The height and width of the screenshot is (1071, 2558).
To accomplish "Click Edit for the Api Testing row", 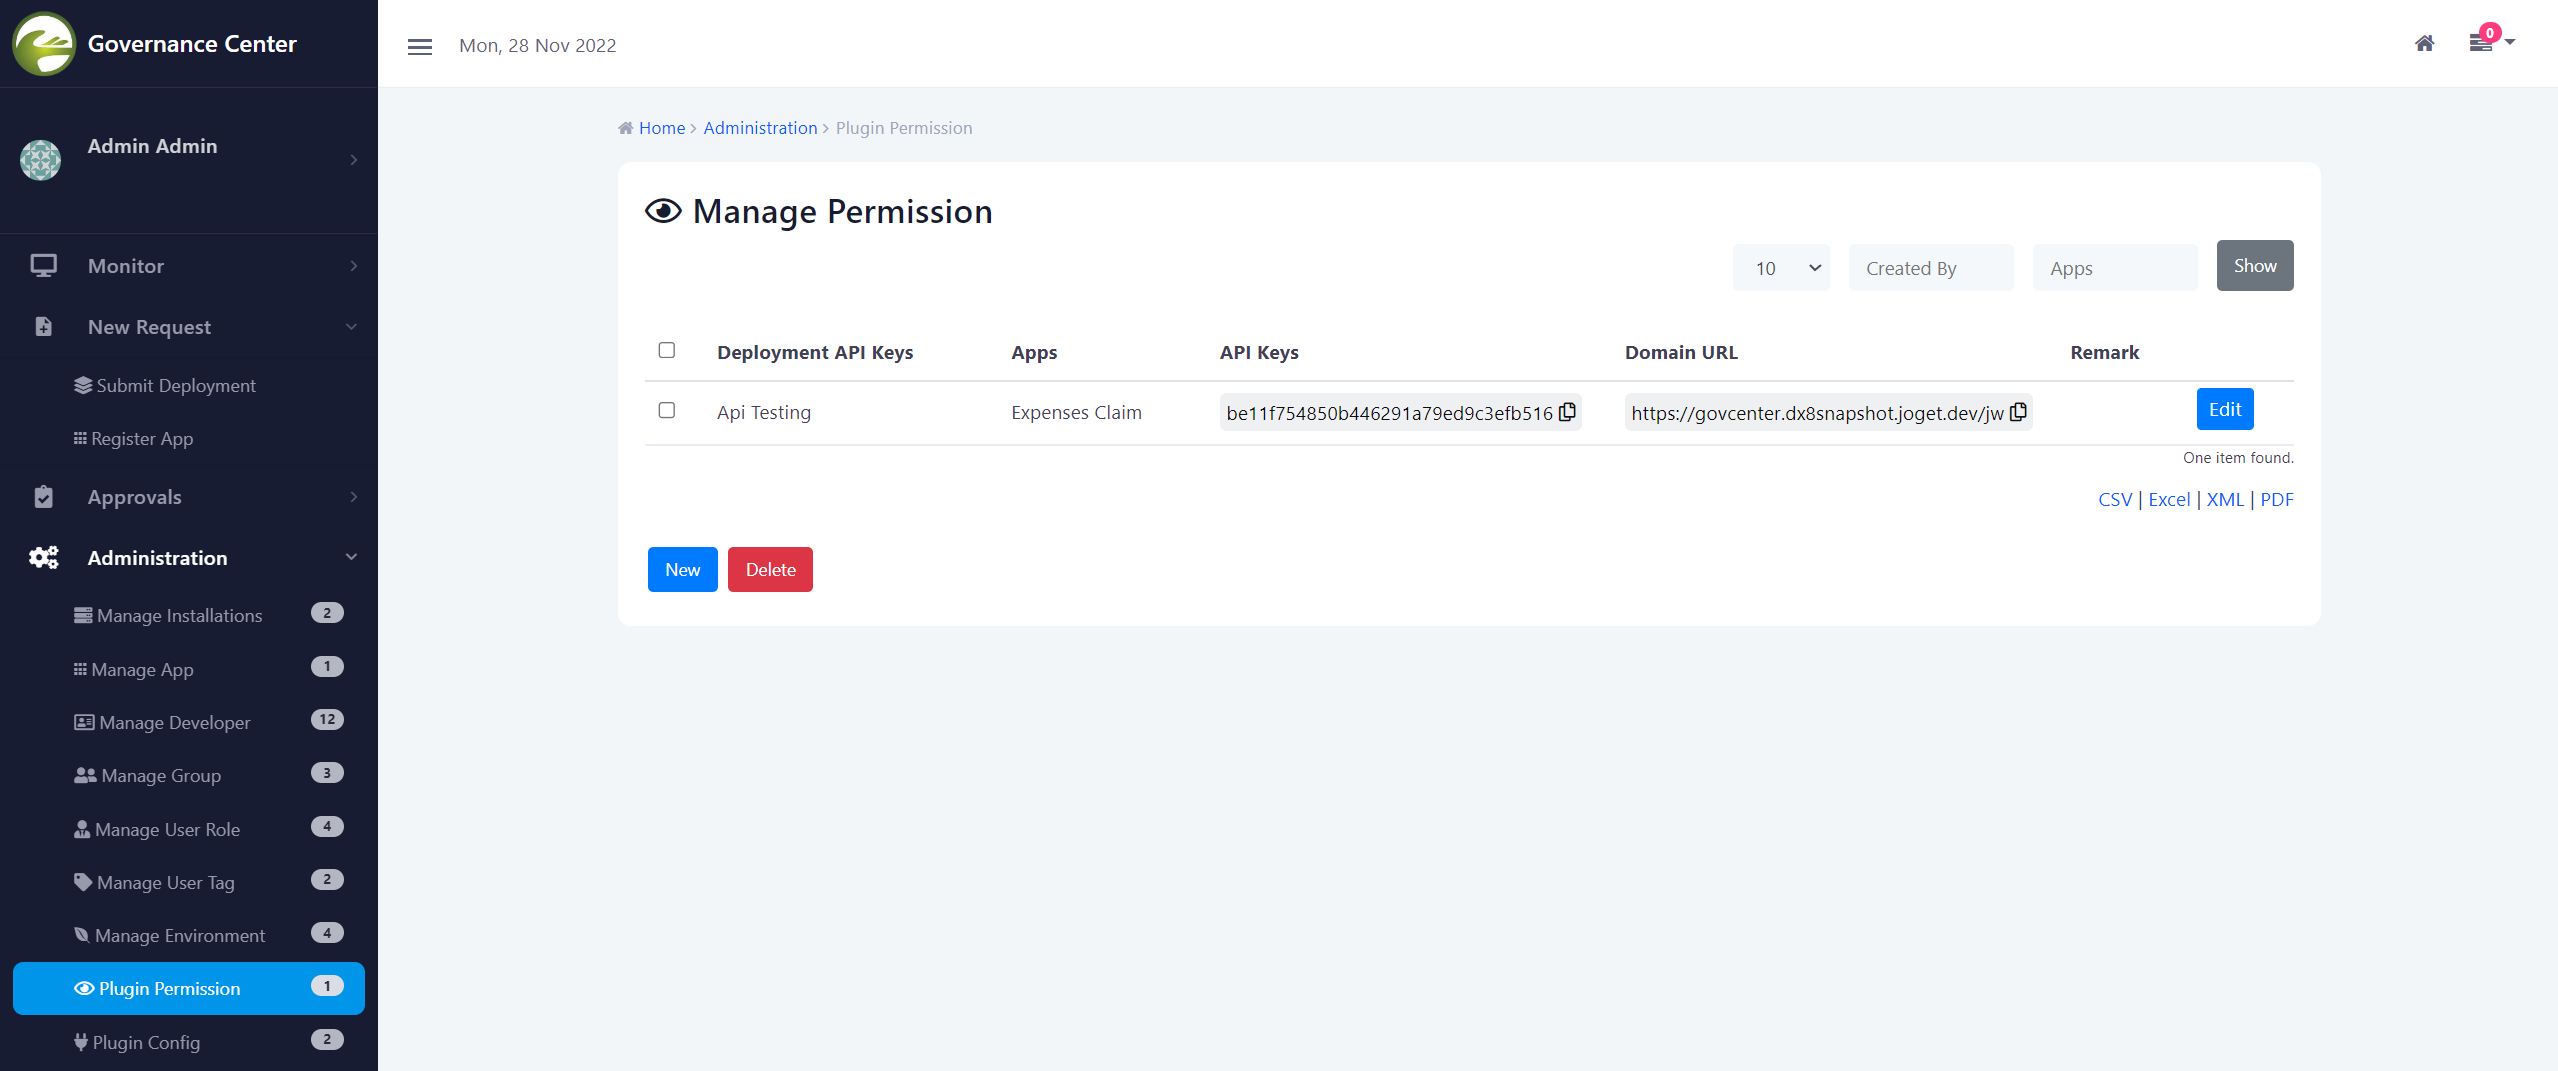I will pos(2224,409).
